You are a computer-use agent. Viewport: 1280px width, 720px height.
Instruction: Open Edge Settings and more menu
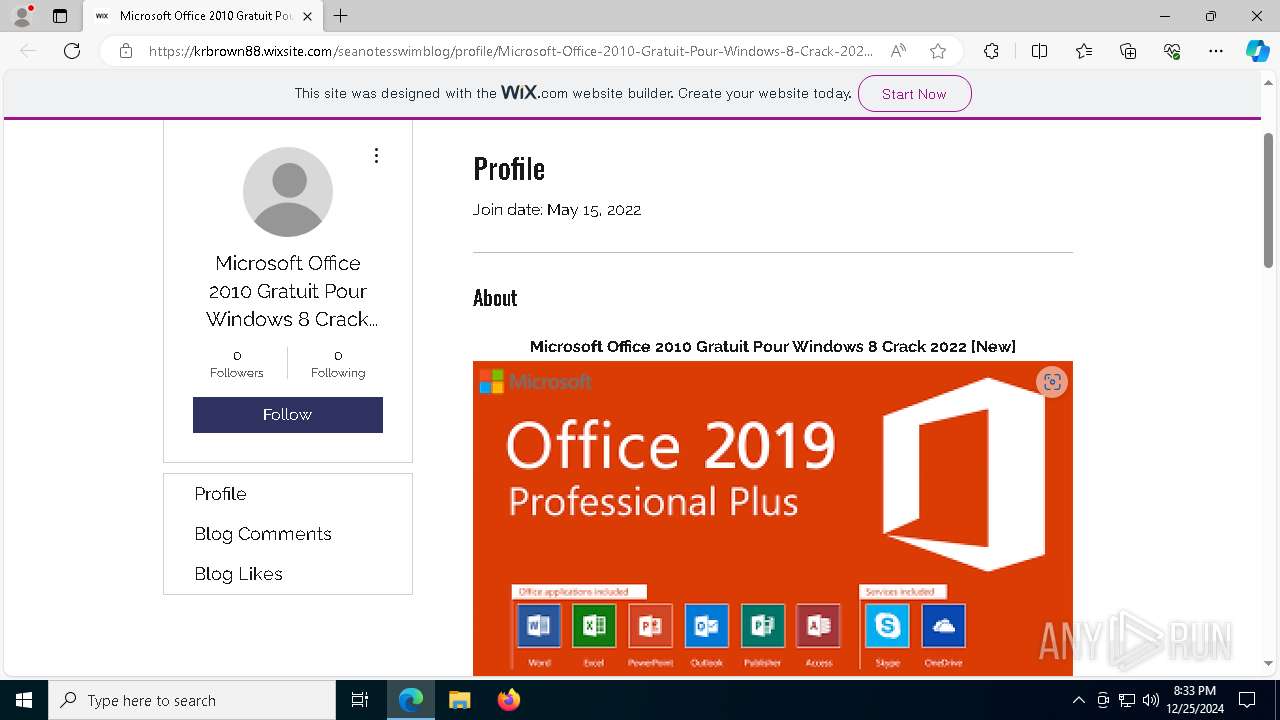(1216, 51)
